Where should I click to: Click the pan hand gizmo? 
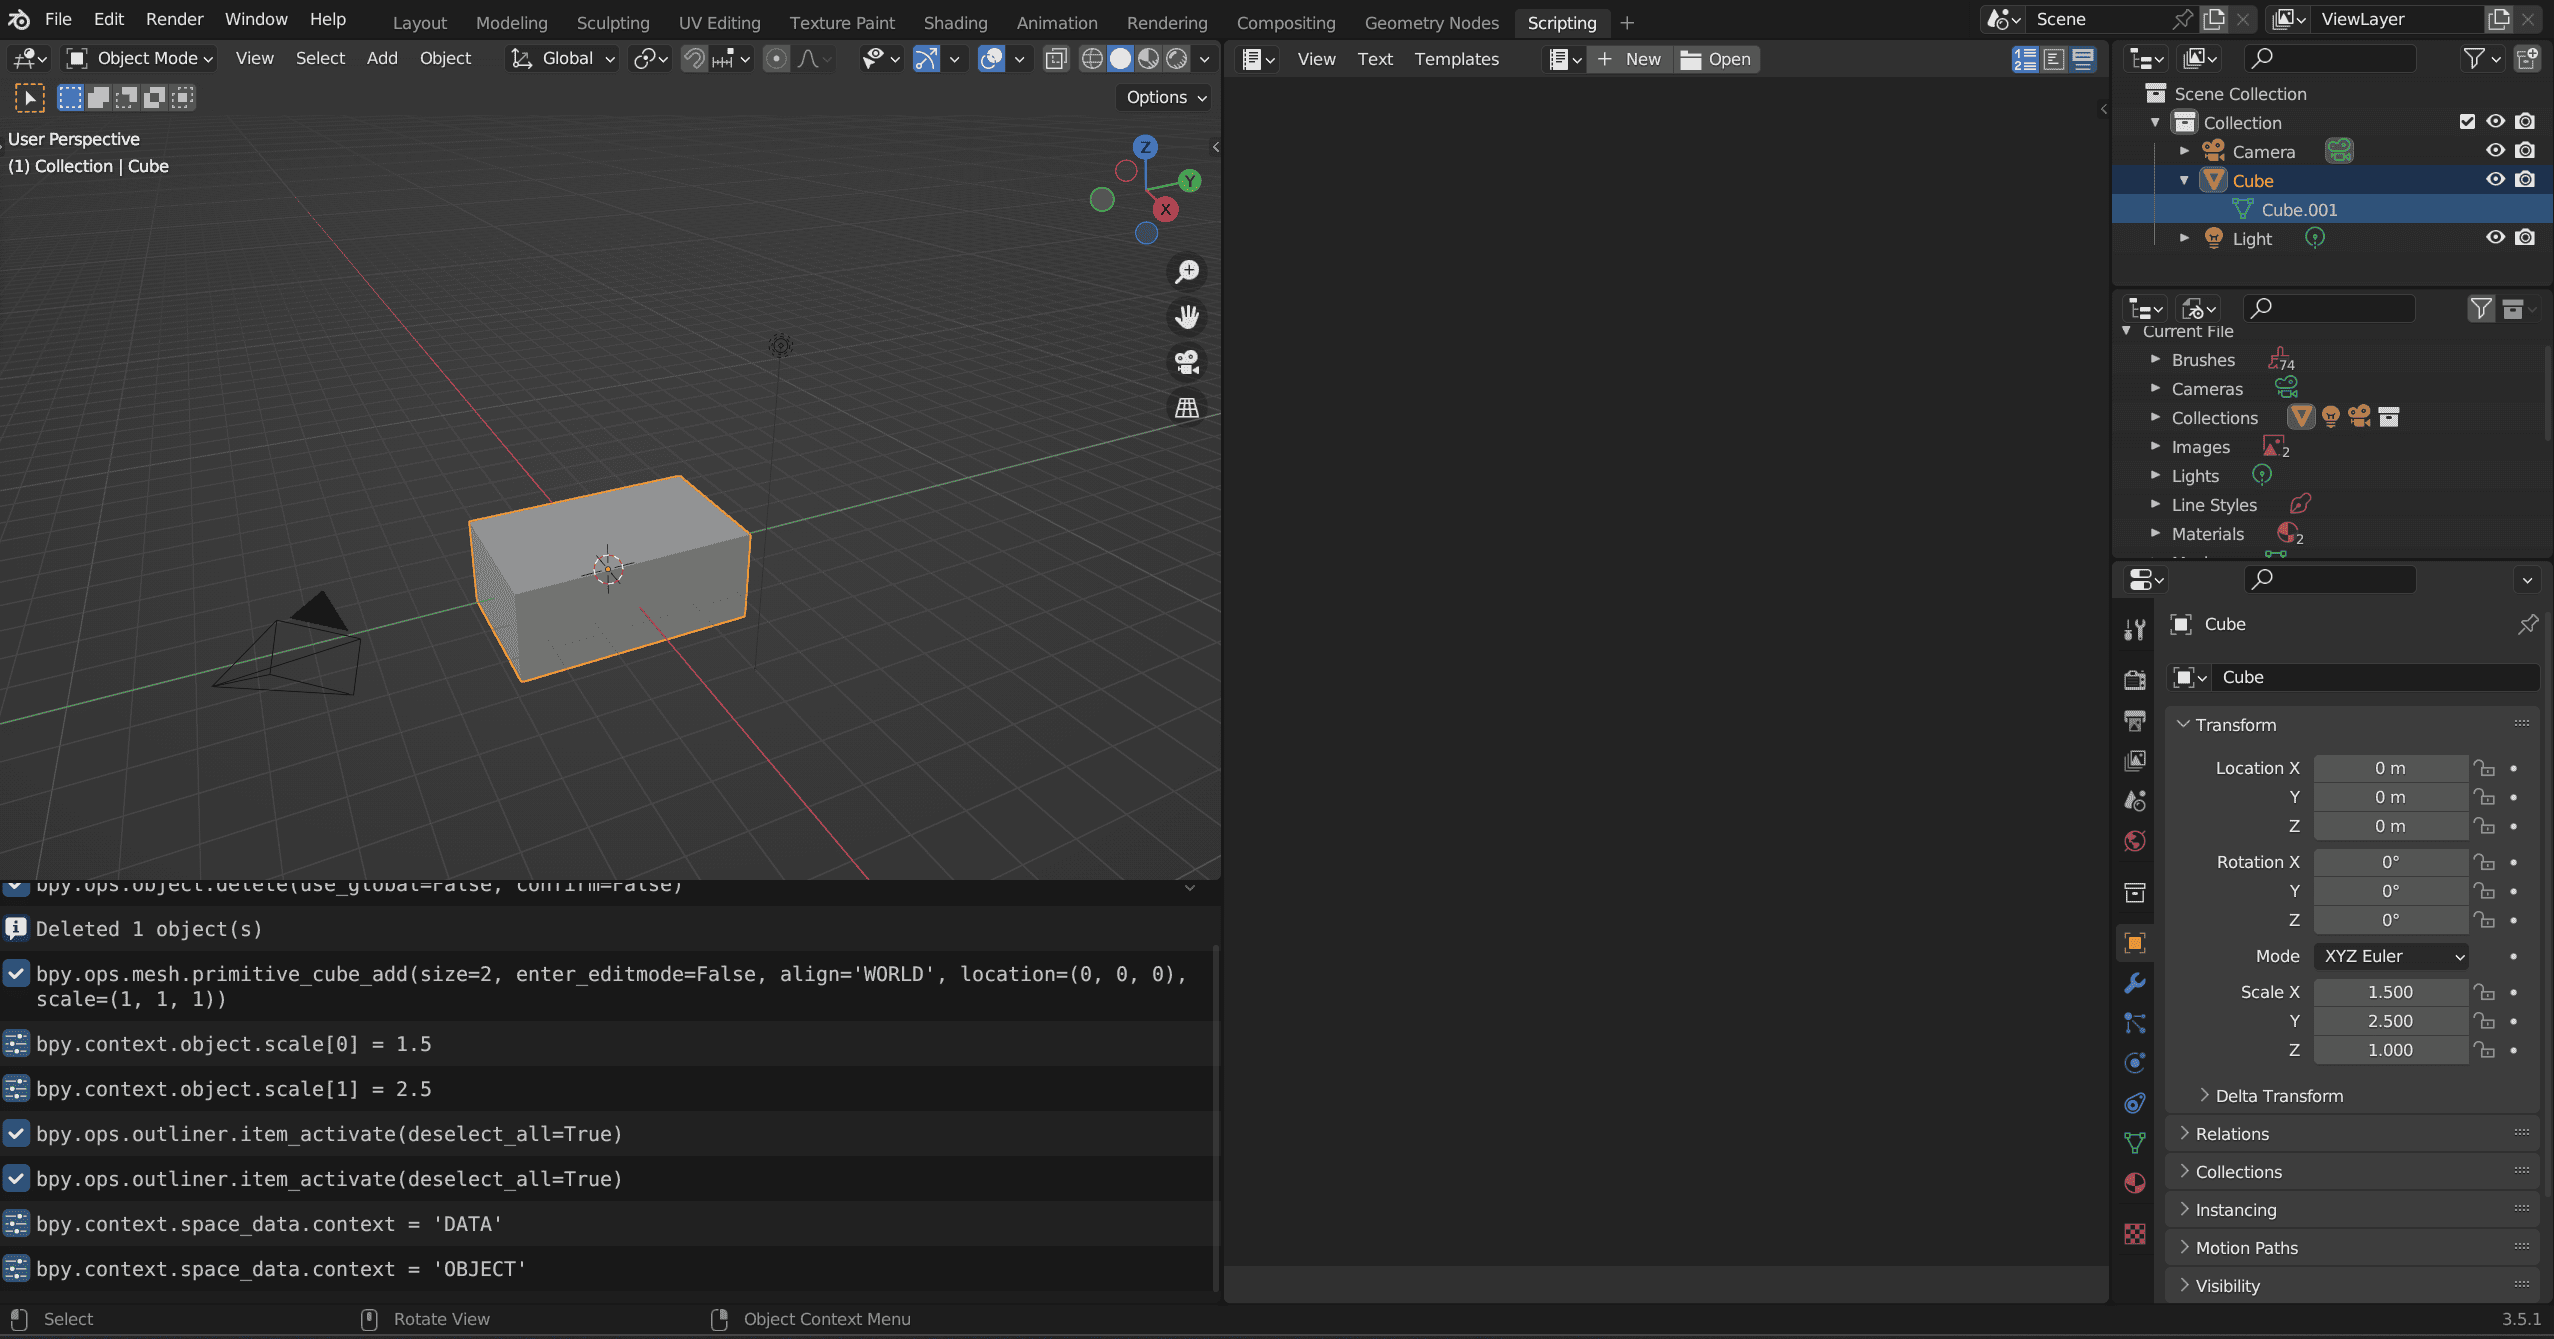[1187, 317]
